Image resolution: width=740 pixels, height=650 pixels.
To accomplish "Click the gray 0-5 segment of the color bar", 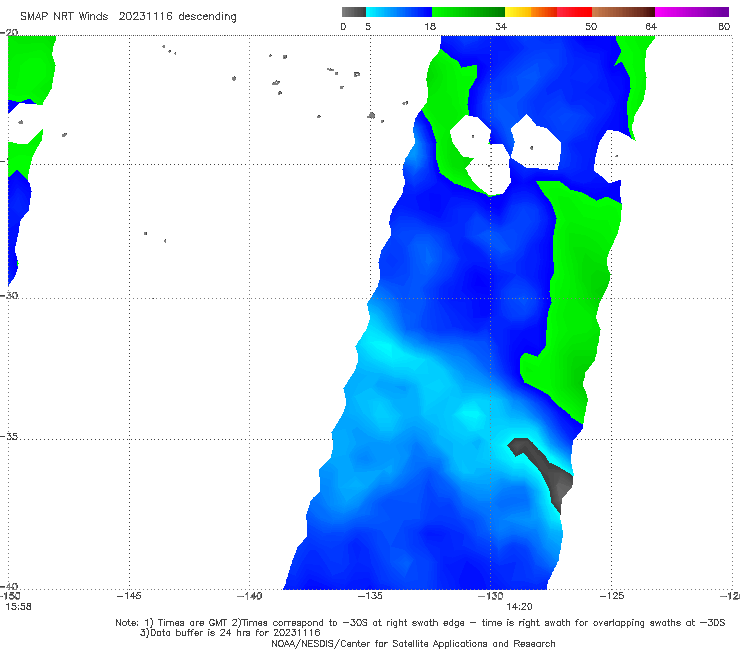I will (x=353, y=12).
